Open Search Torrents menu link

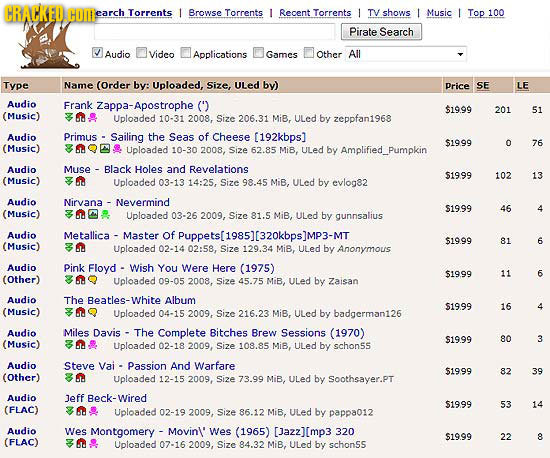tap(134, 13)
